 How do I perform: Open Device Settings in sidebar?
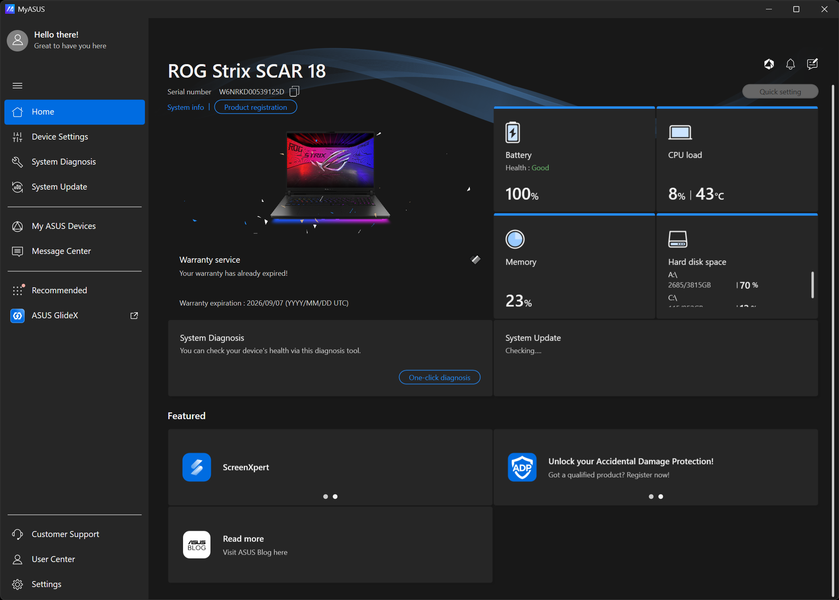(x=74, y=137)
